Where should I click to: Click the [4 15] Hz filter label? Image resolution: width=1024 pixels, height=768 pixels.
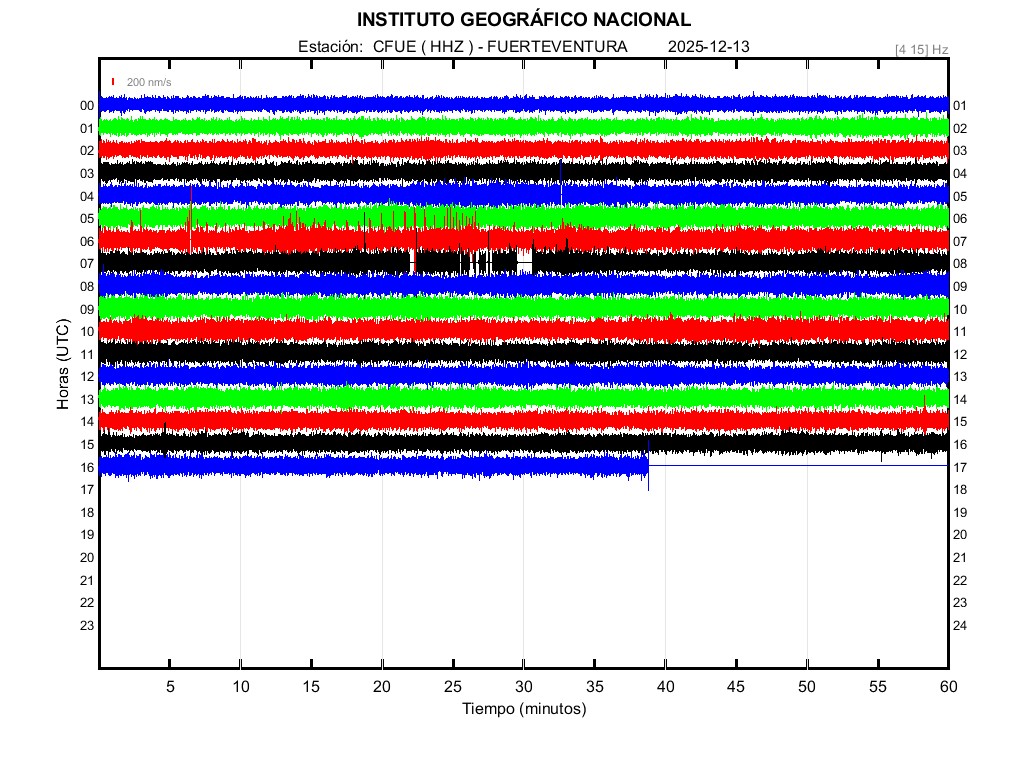(921, 49)
